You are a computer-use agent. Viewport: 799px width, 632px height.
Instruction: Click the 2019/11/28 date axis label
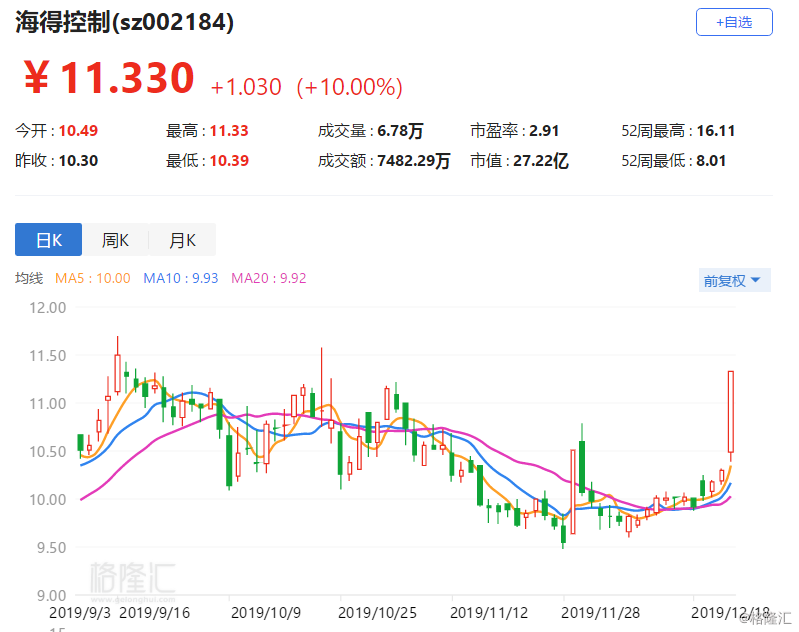click(601, 613)
